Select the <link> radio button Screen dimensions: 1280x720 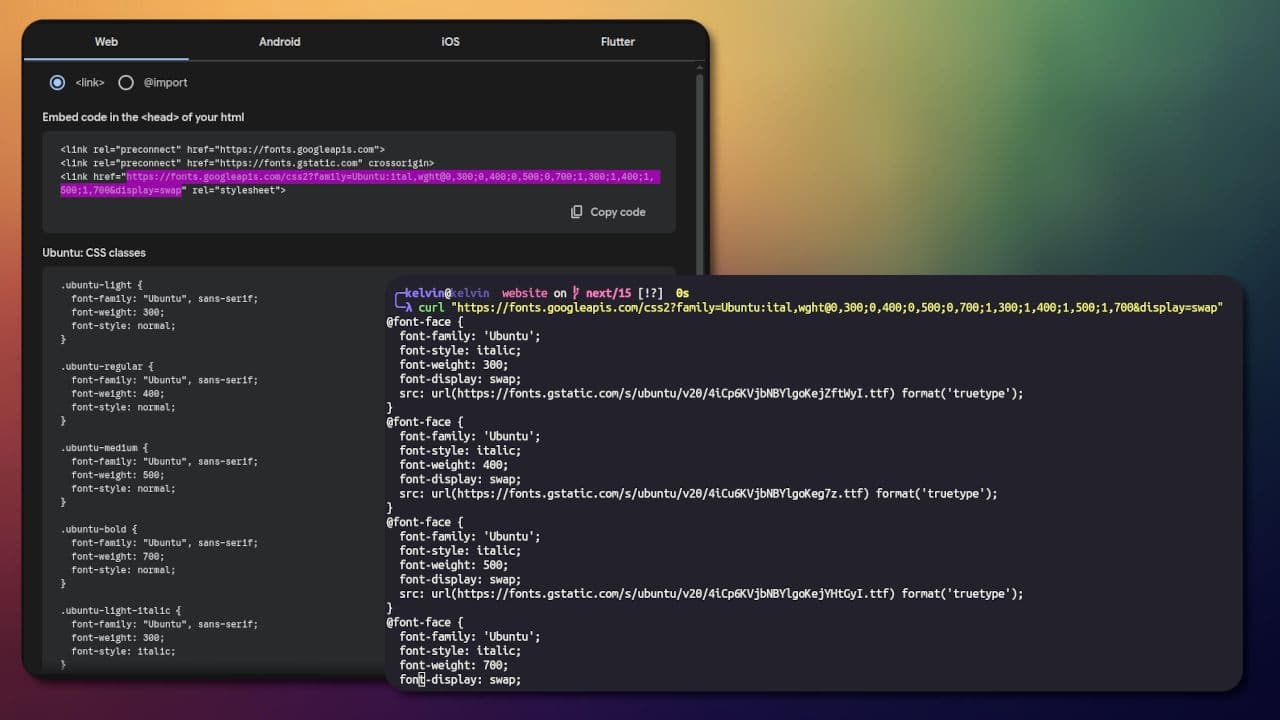click(57, 82)
